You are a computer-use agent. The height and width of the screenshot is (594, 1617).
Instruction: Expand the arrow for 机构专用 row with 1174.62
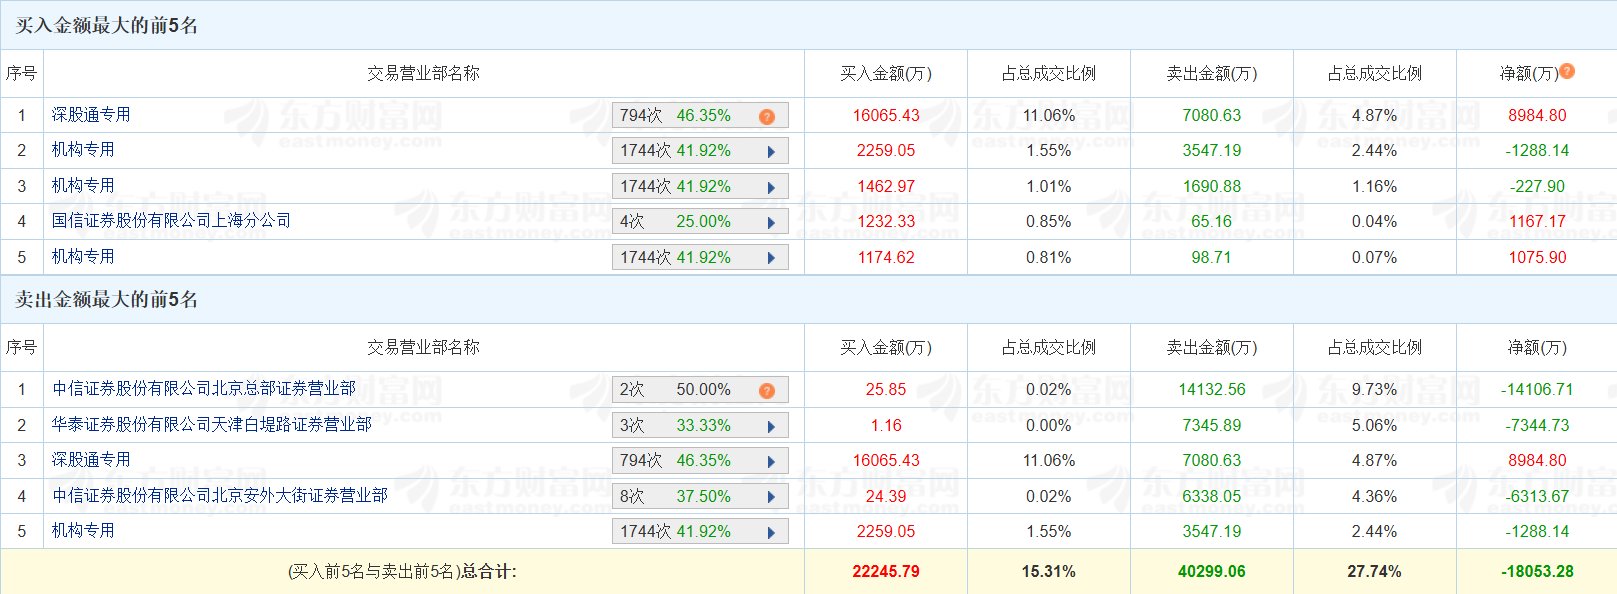click(771, 259)
